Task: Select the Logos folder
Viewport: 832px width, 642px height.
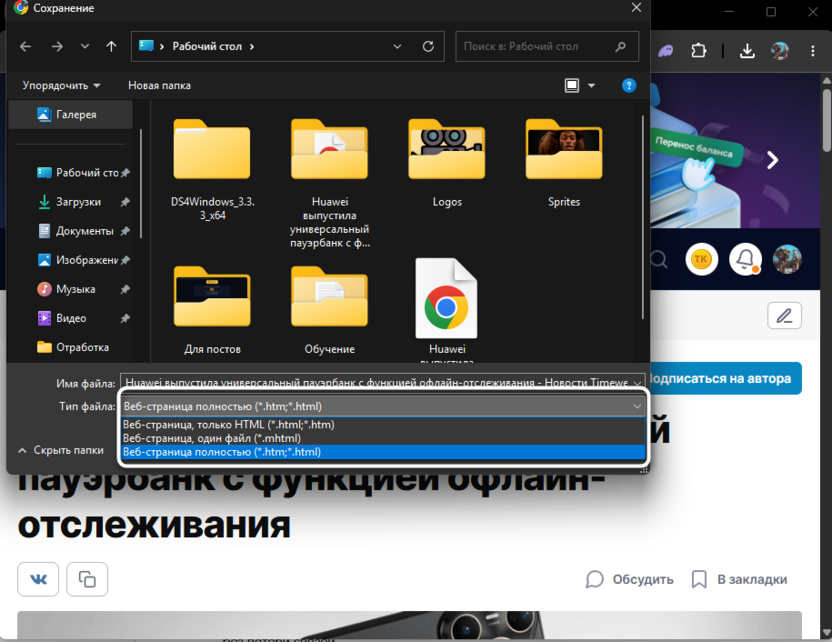Action: [x=447, y=163]
